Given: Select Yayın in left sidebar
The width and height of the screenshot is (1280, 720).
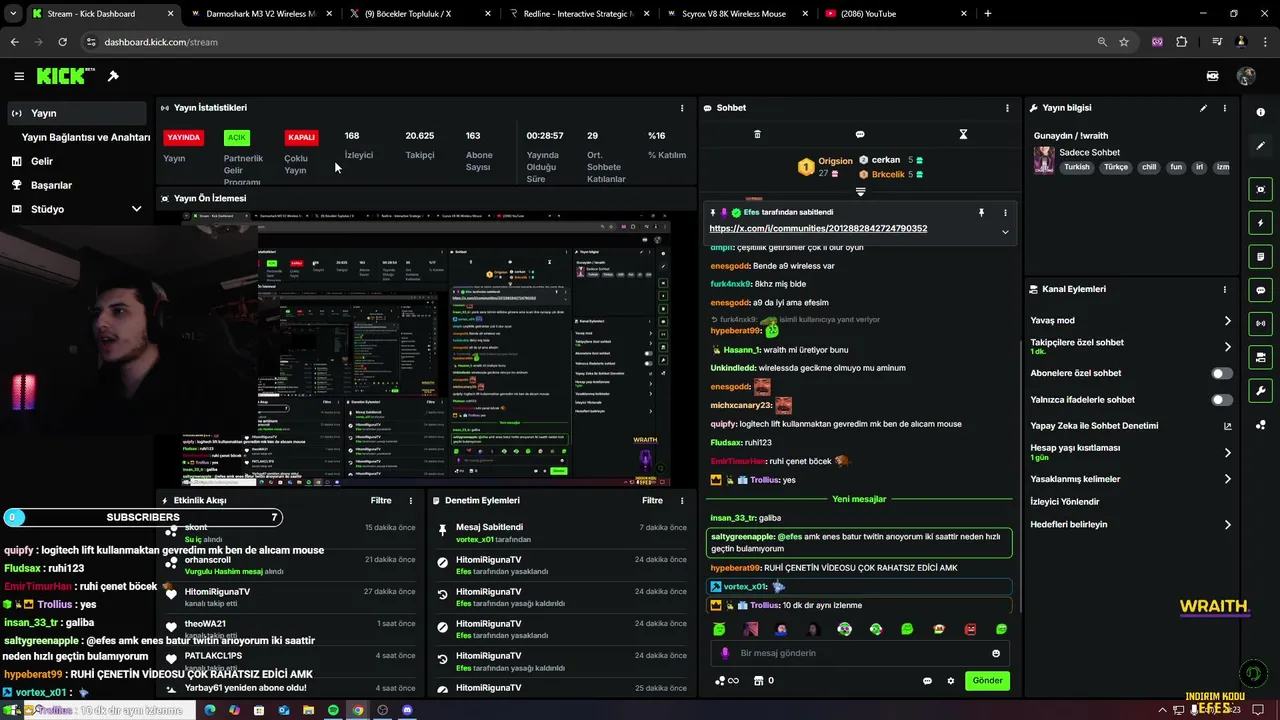Looking at the screenshot, I should coord(76,113).
